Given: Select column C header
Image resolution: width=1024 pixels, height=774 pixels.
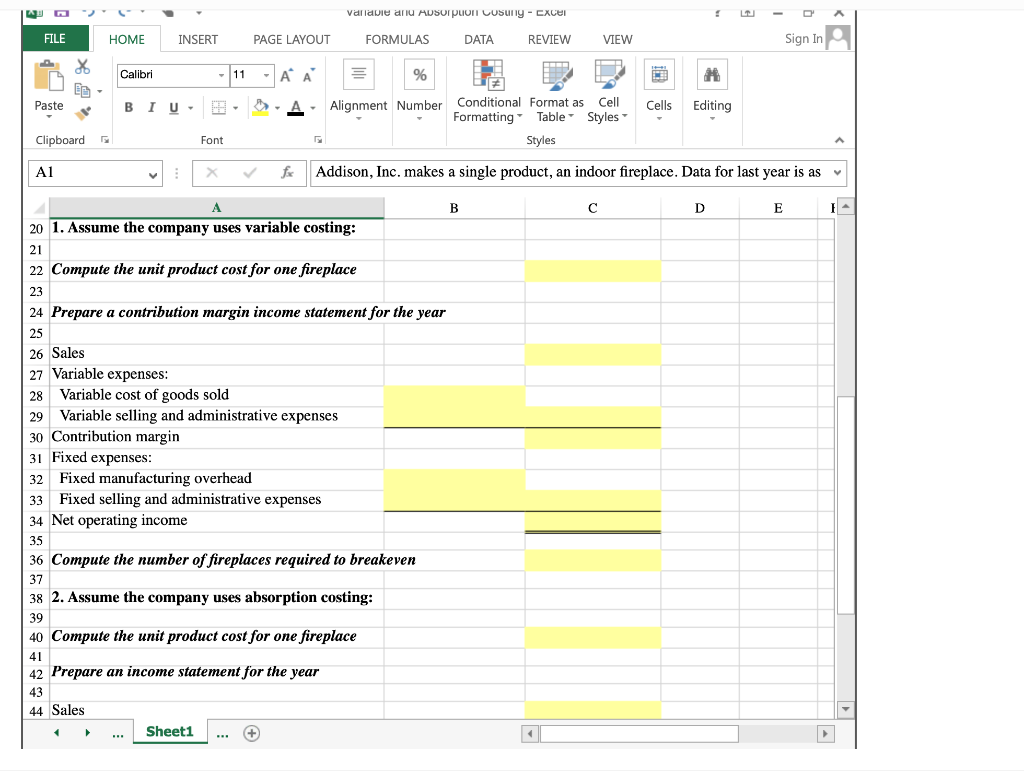Looking at the screenshot, I should [592, 208].
